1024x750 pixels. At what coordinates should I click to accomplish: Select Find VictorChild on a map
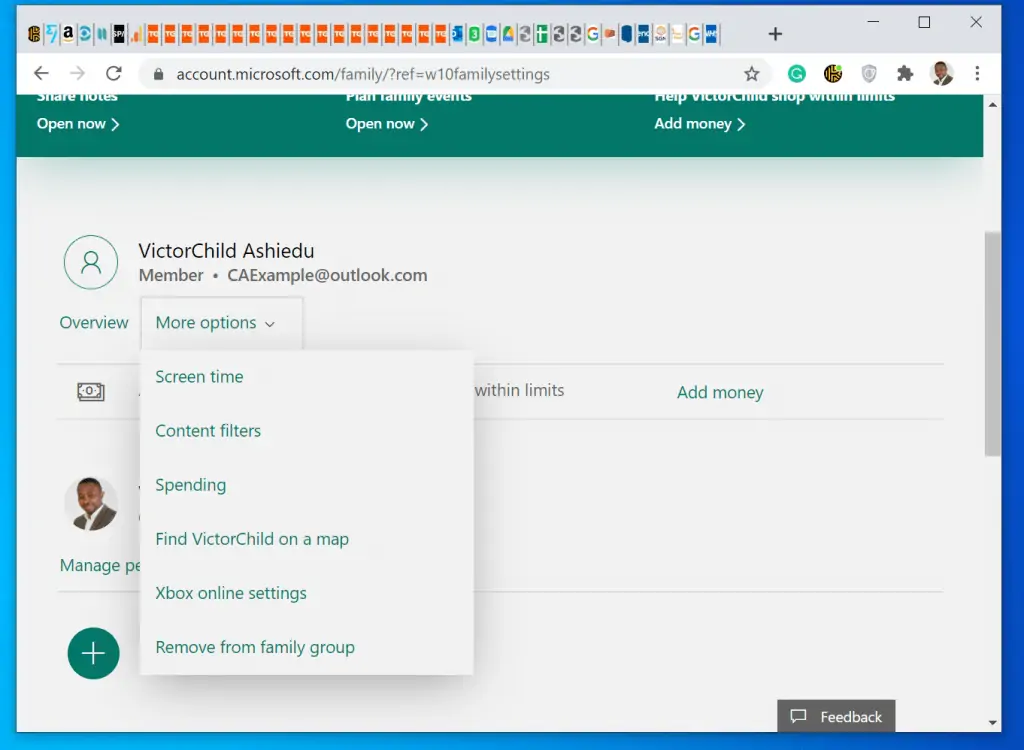click(x=252, y=539)
